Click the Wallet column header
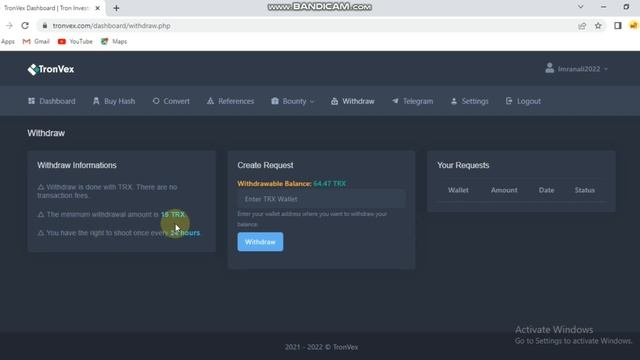 tap(458, 190)
